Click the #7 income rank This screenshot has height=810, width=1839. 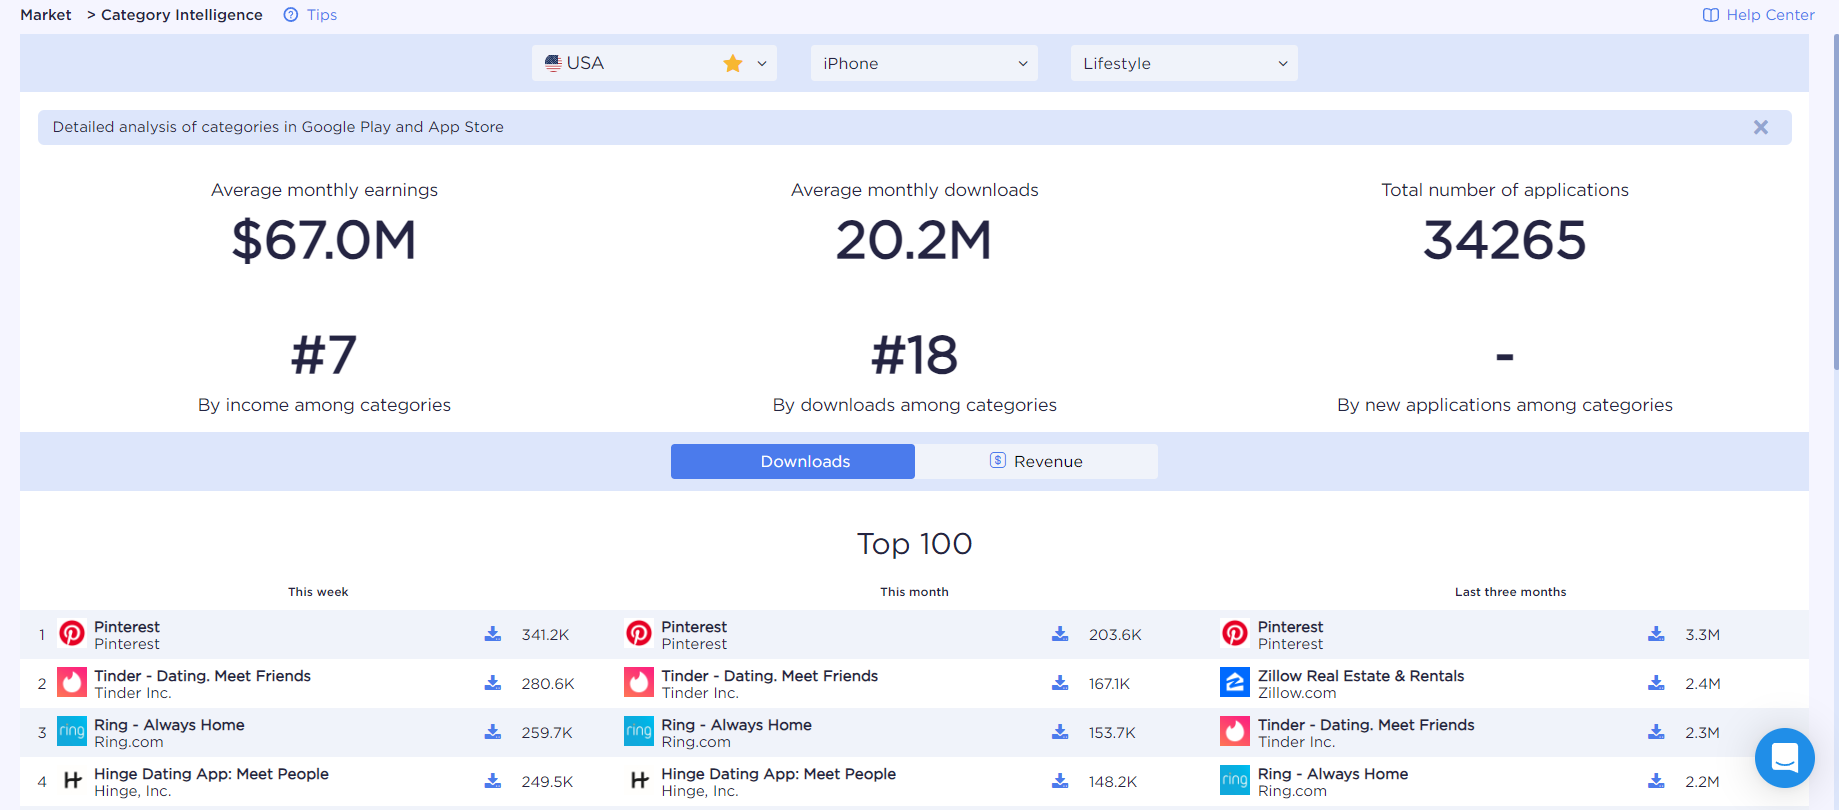pyautogui.click(x=324, y=355)
